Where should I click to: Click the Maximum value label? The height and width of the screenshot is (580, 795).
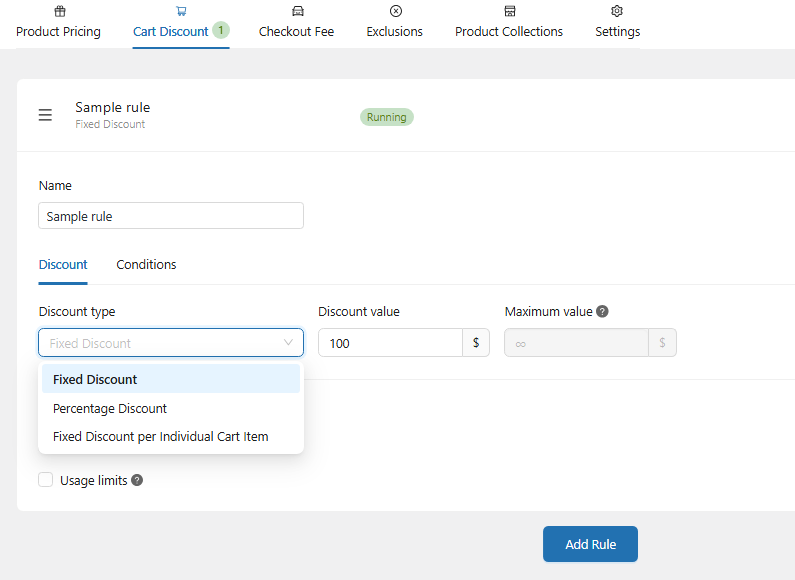click(549, 312)
